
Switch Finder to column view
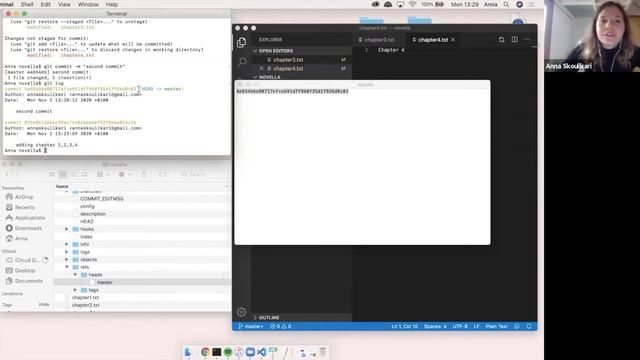point(73,174)
